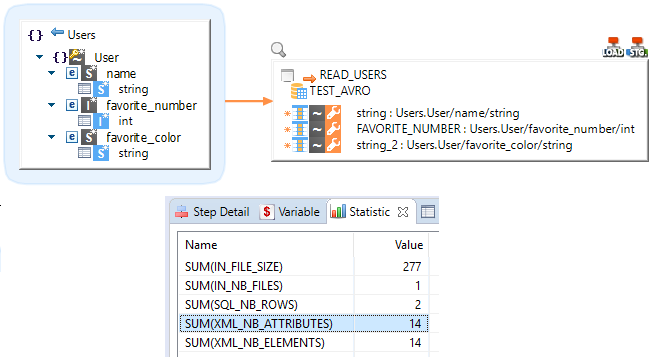Click the READ_USERS mapping title
658x363 pixels.
(353, 75)
